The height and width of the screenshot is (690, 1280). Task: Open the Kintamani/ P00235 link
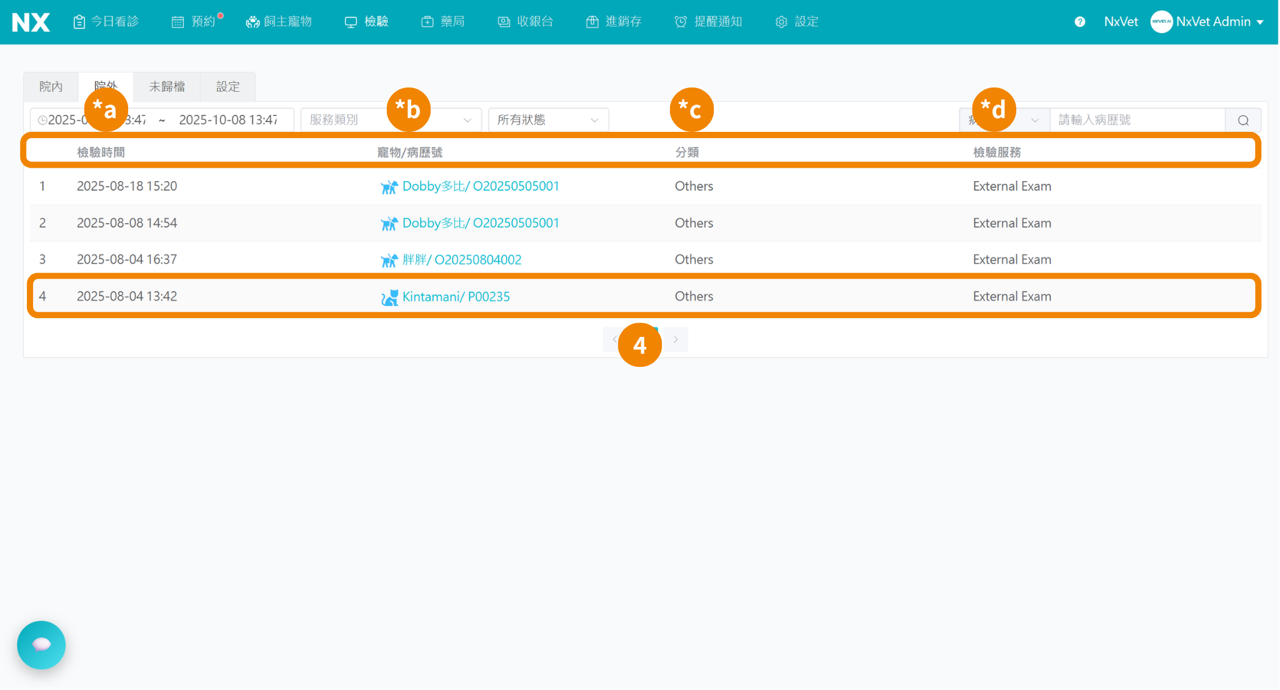pyautogui.click(x=456, y=297)
